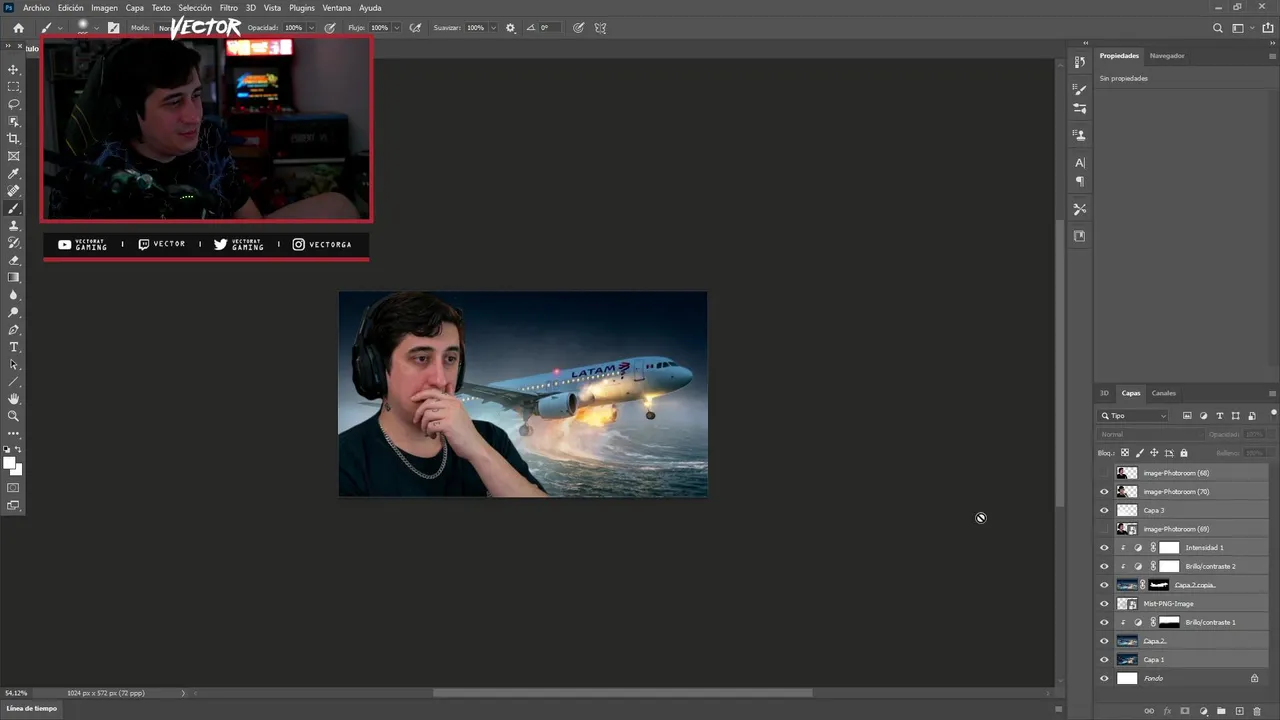
Task: Select the Spot Healing Brush tool
Action: coord(14,191)
